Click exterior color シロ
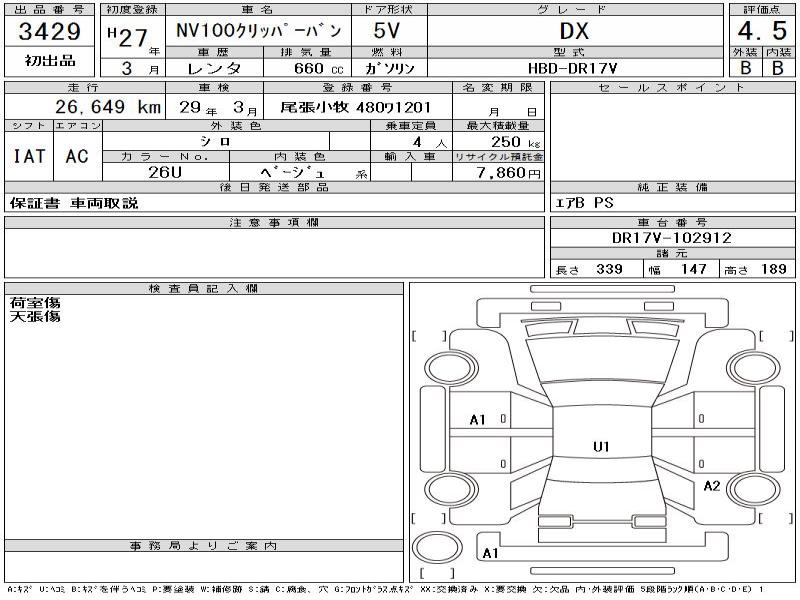This screenshot has height=600, width=800. tap(215, 141)
